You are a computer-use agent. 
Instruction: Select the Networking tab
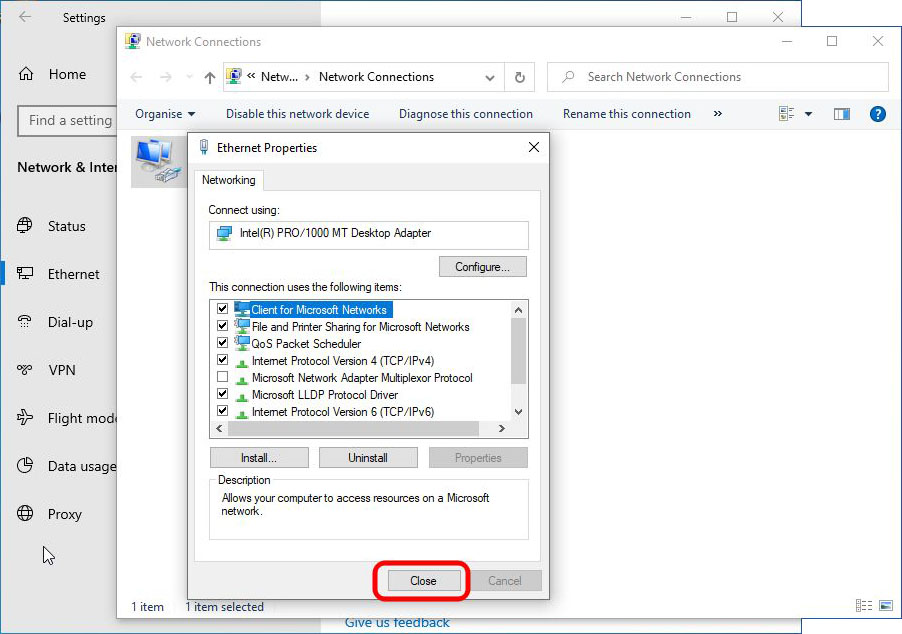pos(229,180)
